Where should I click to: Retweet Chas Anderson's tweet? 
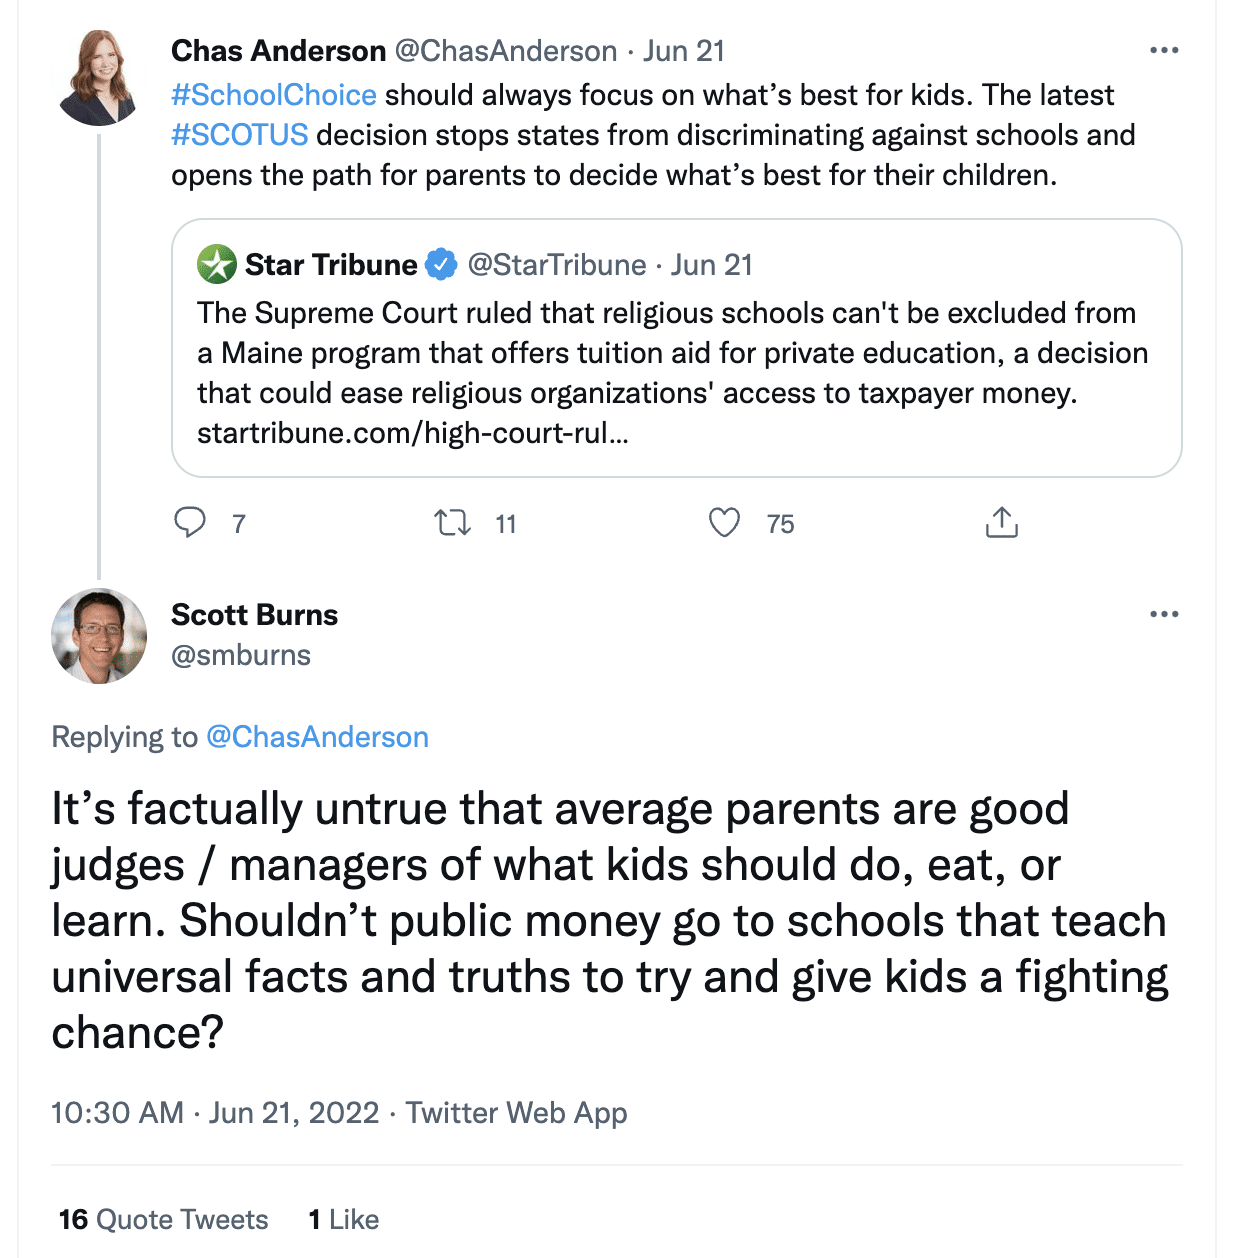click(x=453, y=523)
